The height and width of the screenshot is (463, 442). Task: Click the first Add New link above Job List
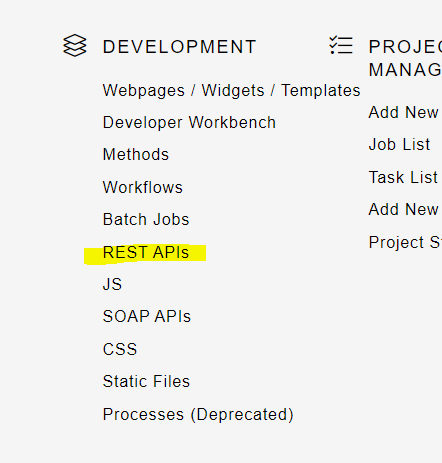pyautogui.click(x=405, y=112)
